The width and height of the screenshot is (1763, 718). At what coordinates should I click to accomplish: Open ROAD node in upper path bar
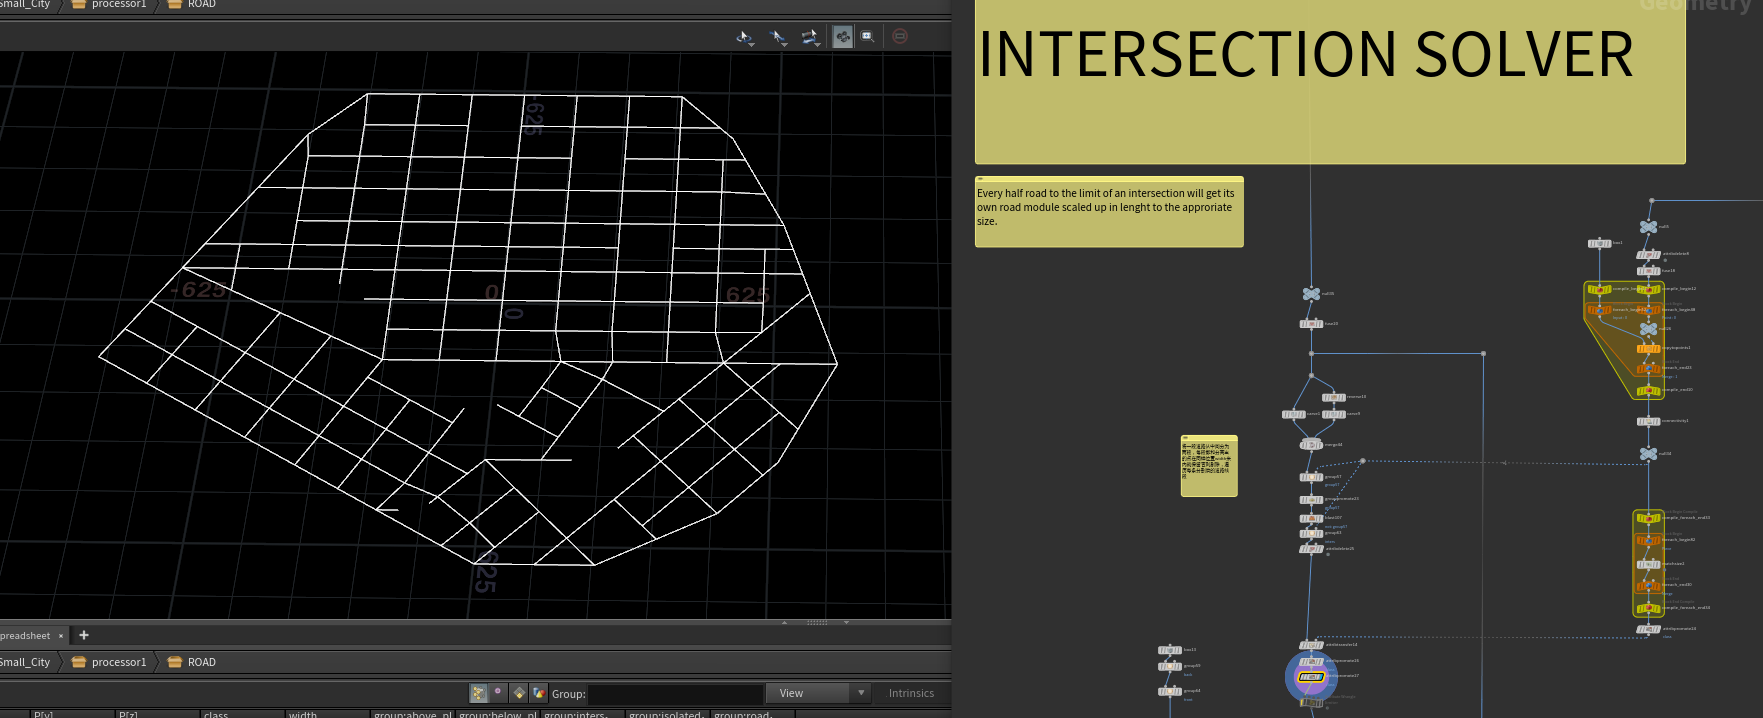click(x=201, y=5)
